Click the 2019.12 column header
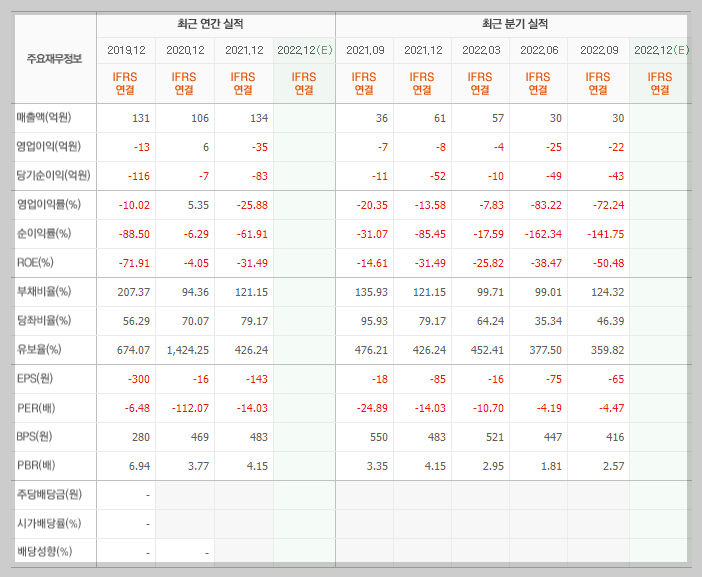This screenshot has width=702, height=577. pos(126,50)
